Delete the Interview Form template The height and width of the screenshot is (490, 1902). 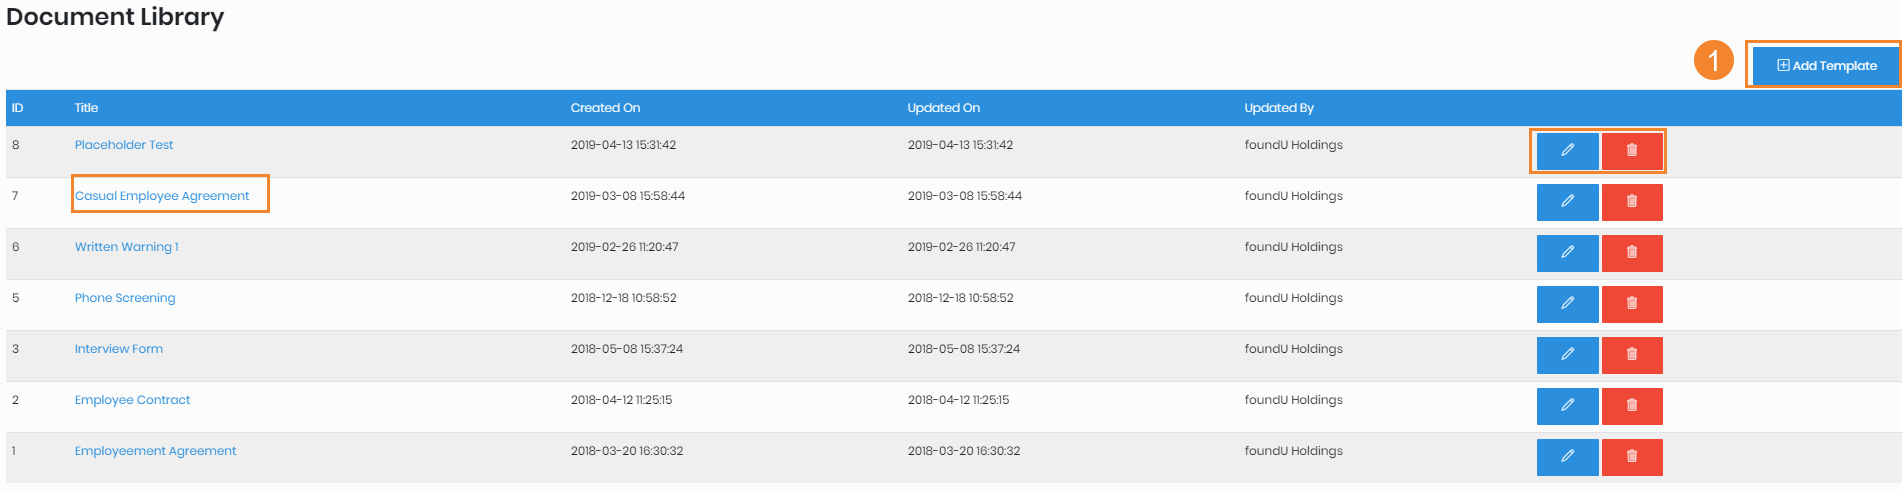coord(1631,355)
